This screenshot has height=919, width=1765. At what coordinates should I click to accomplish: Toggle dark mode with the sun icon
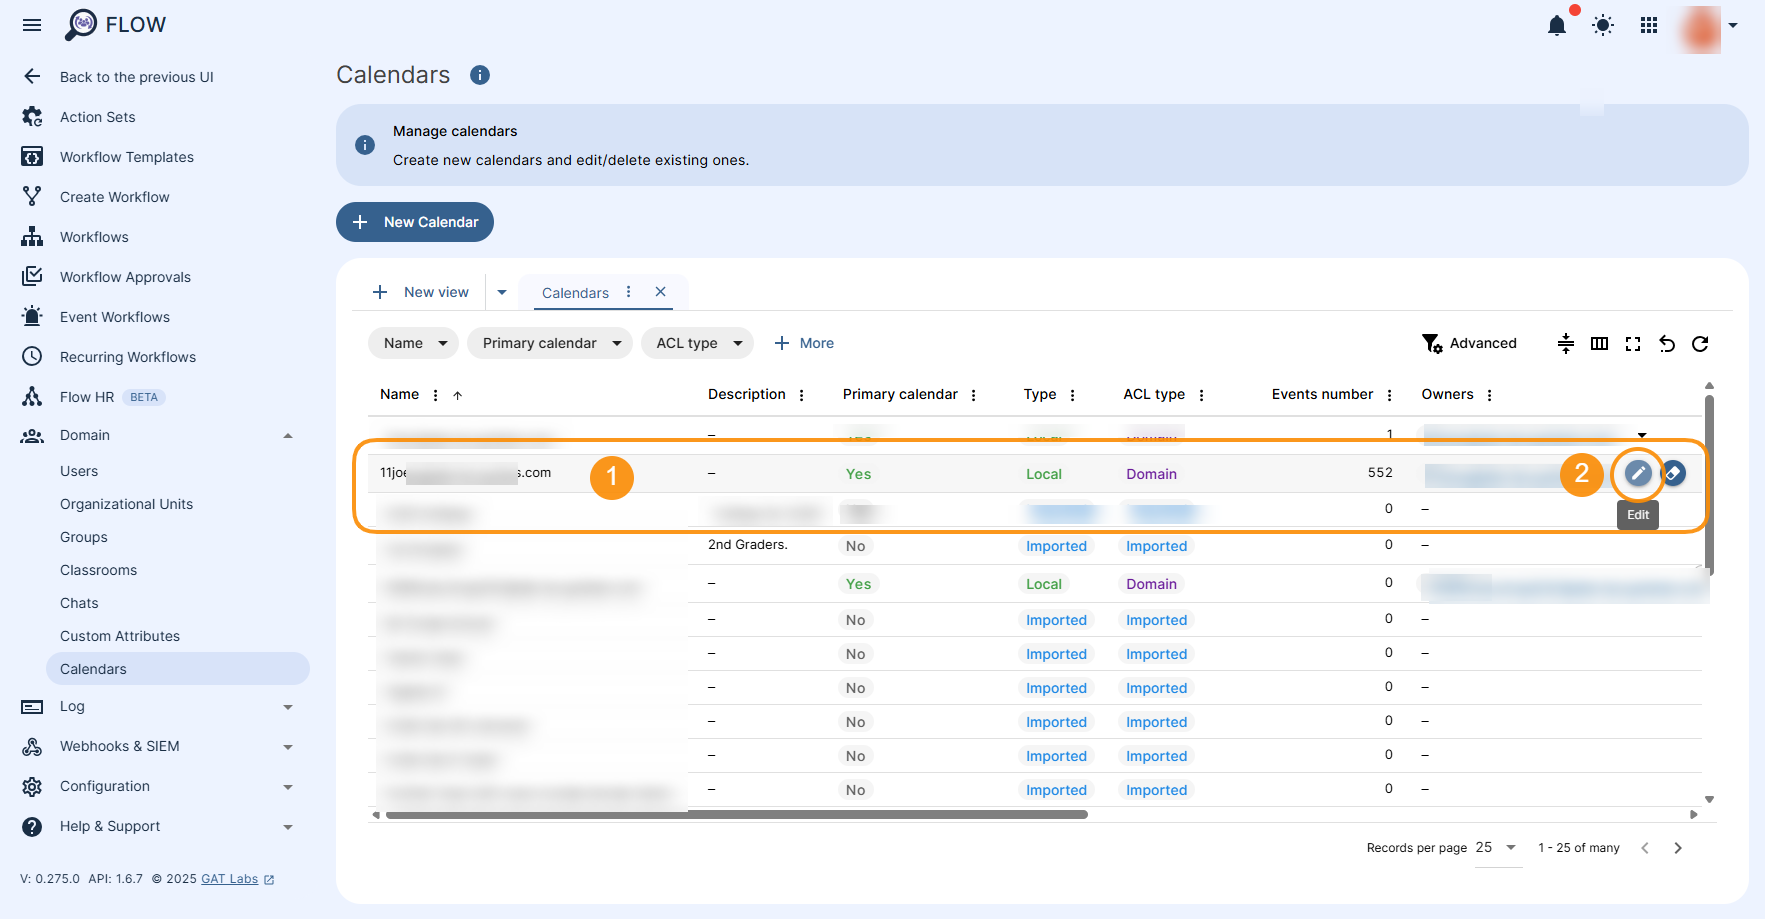coord(1603,26)
